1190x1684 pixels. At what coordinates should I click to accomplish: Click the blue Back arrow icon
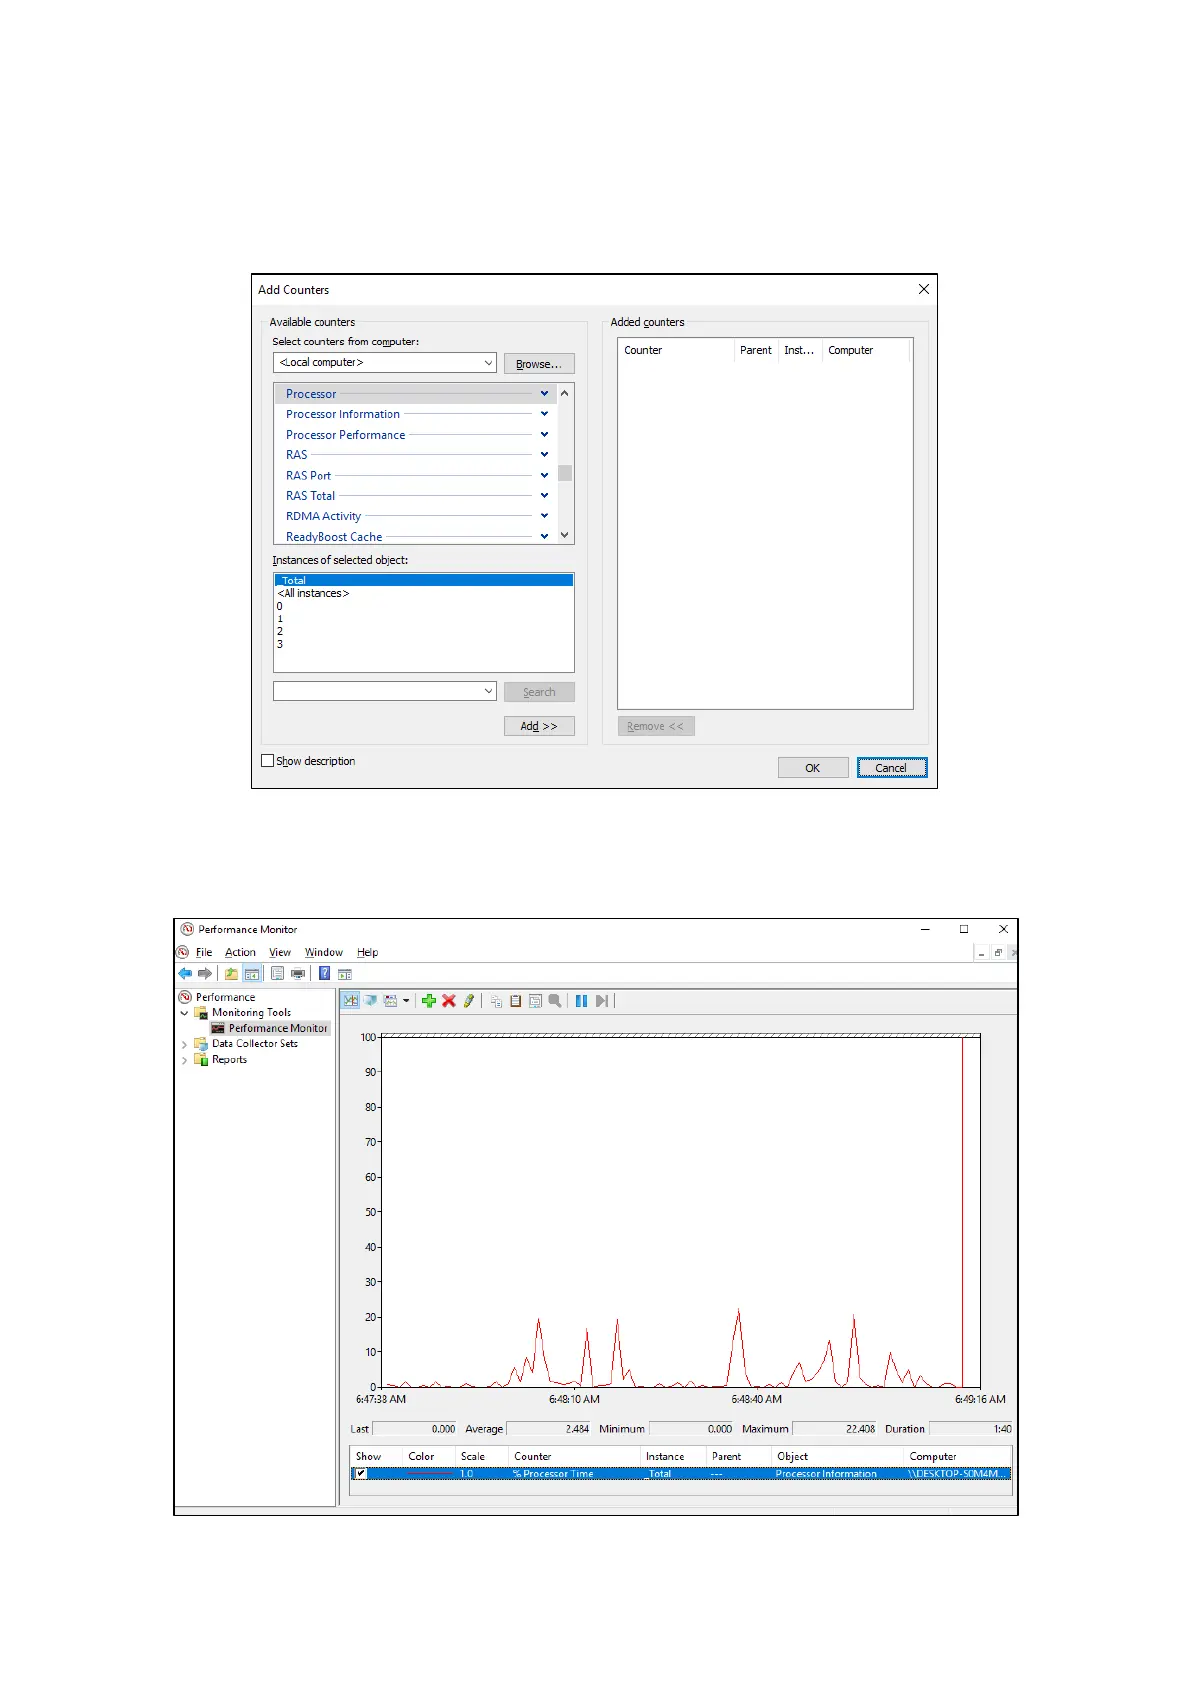click(x=185, y=974)
